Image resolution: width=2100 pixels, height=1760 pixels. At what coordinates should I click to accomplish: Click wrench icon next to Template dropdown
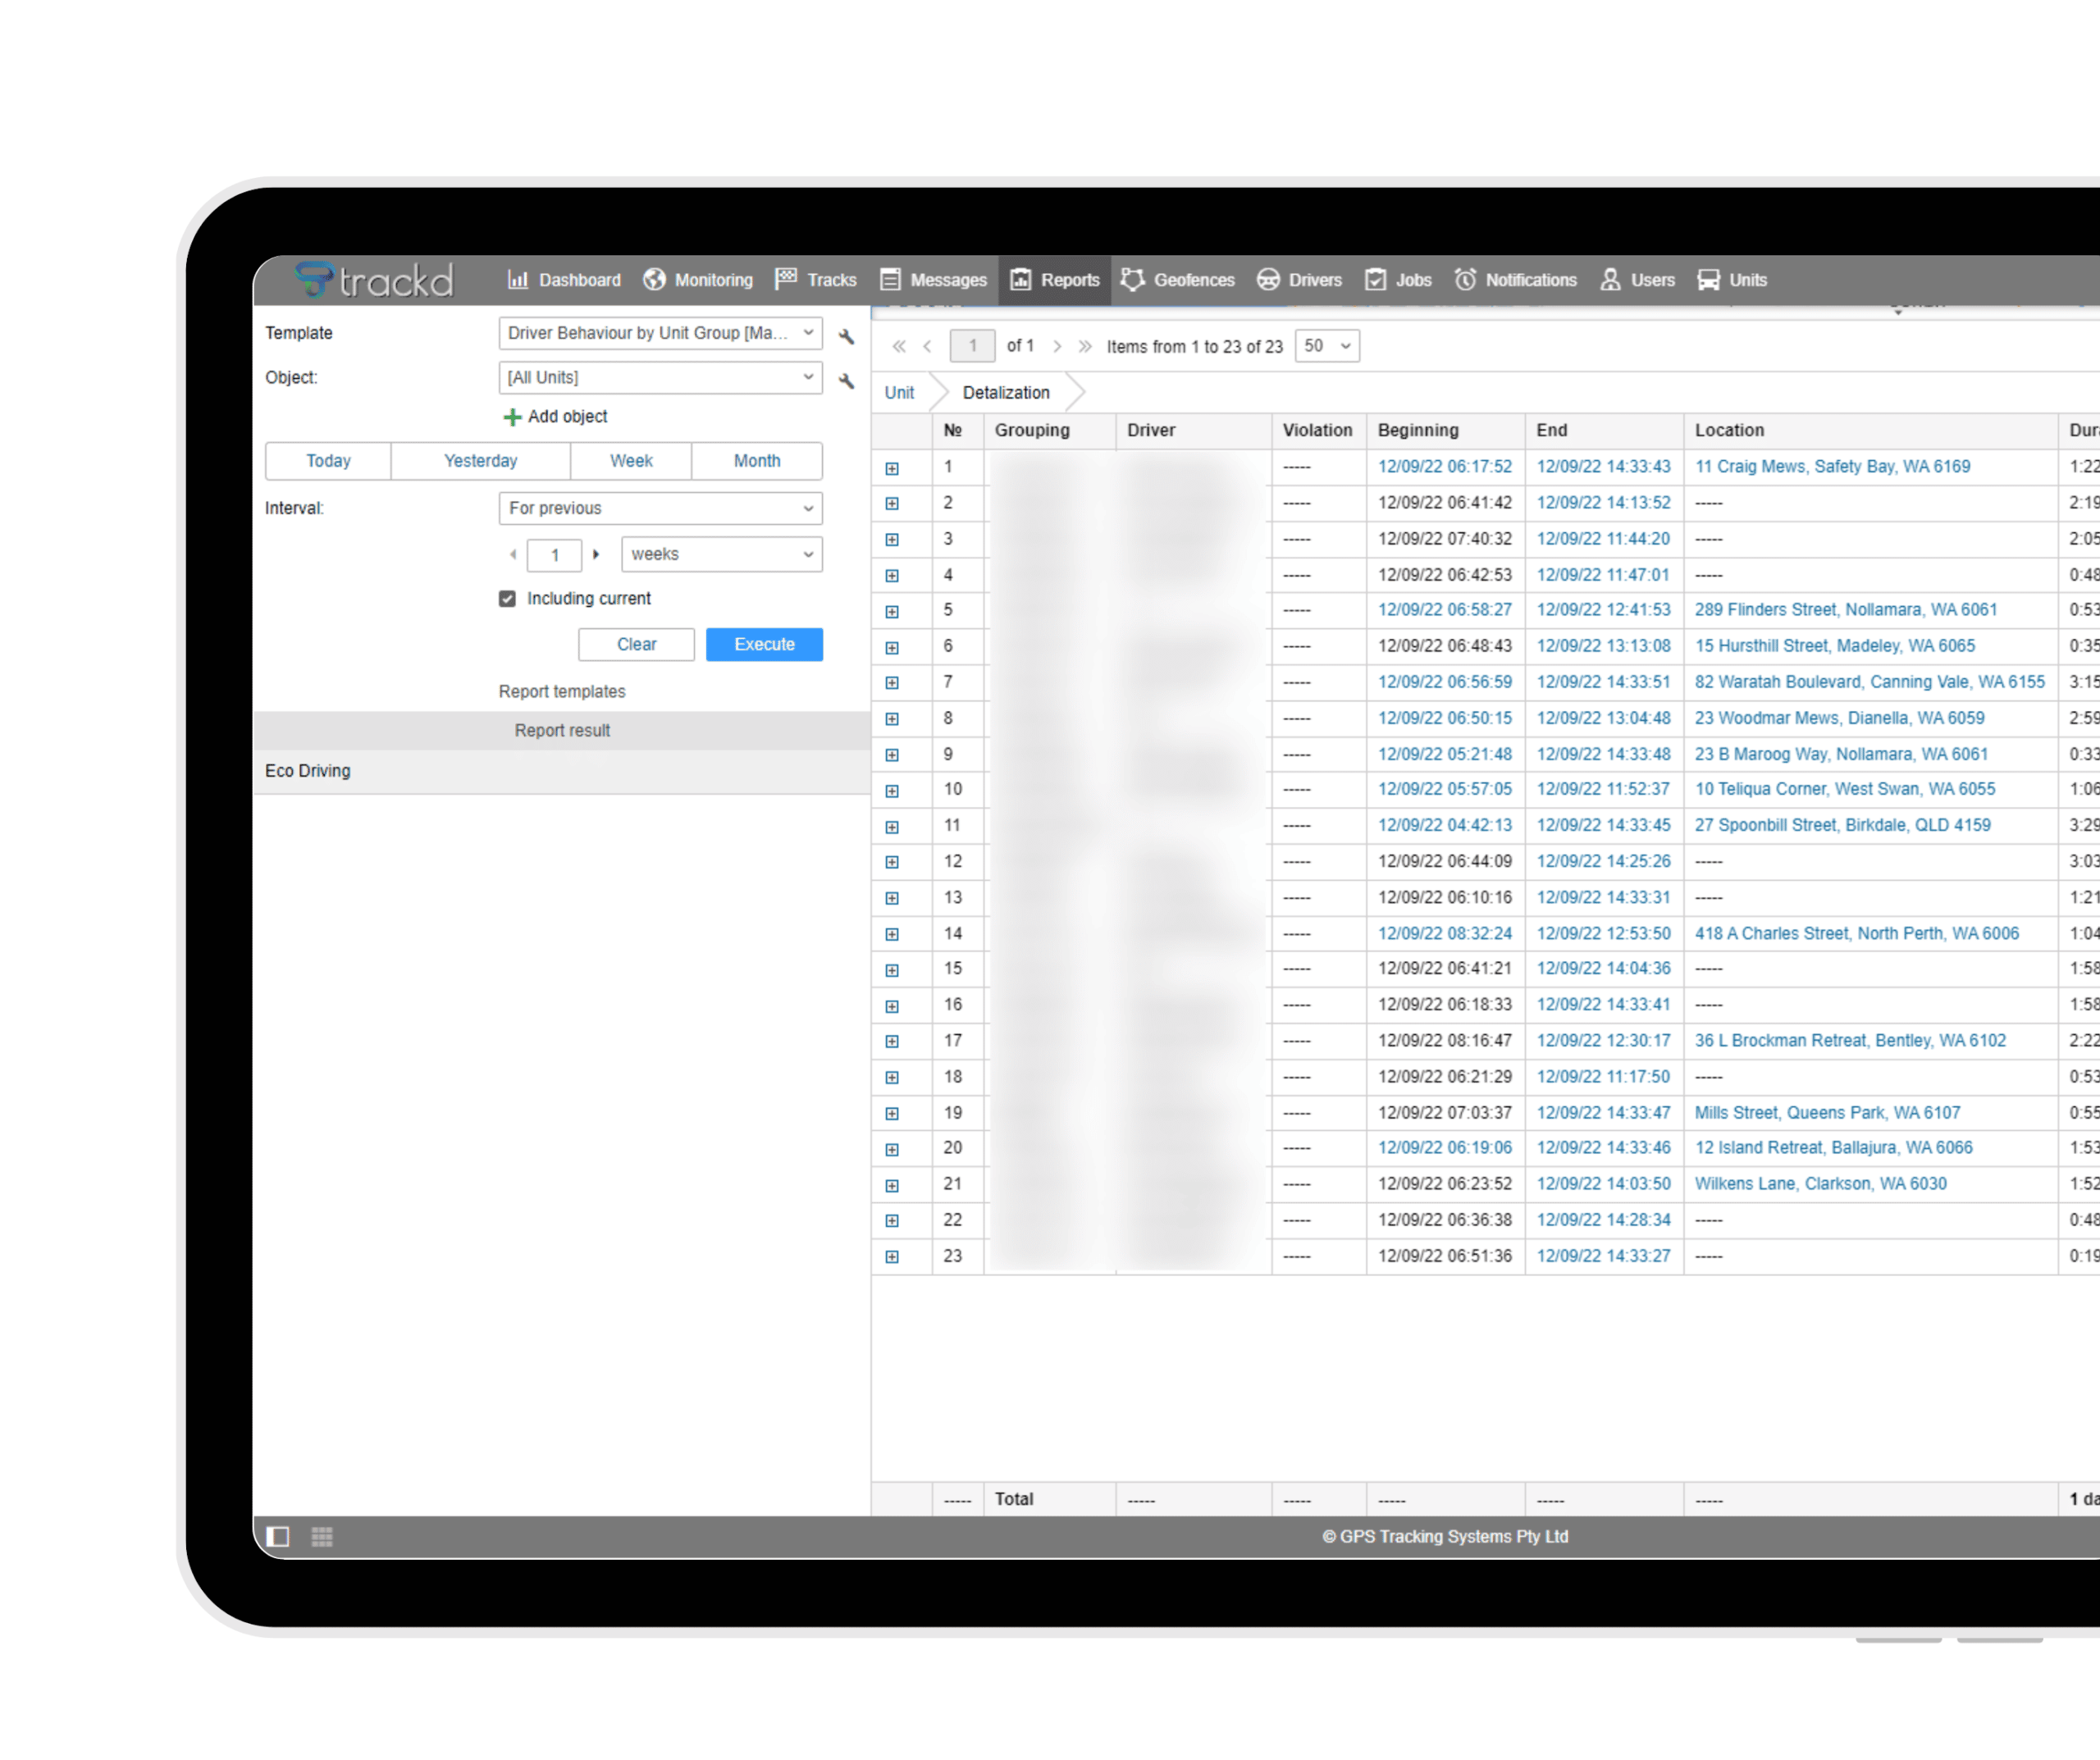[846, 336]
